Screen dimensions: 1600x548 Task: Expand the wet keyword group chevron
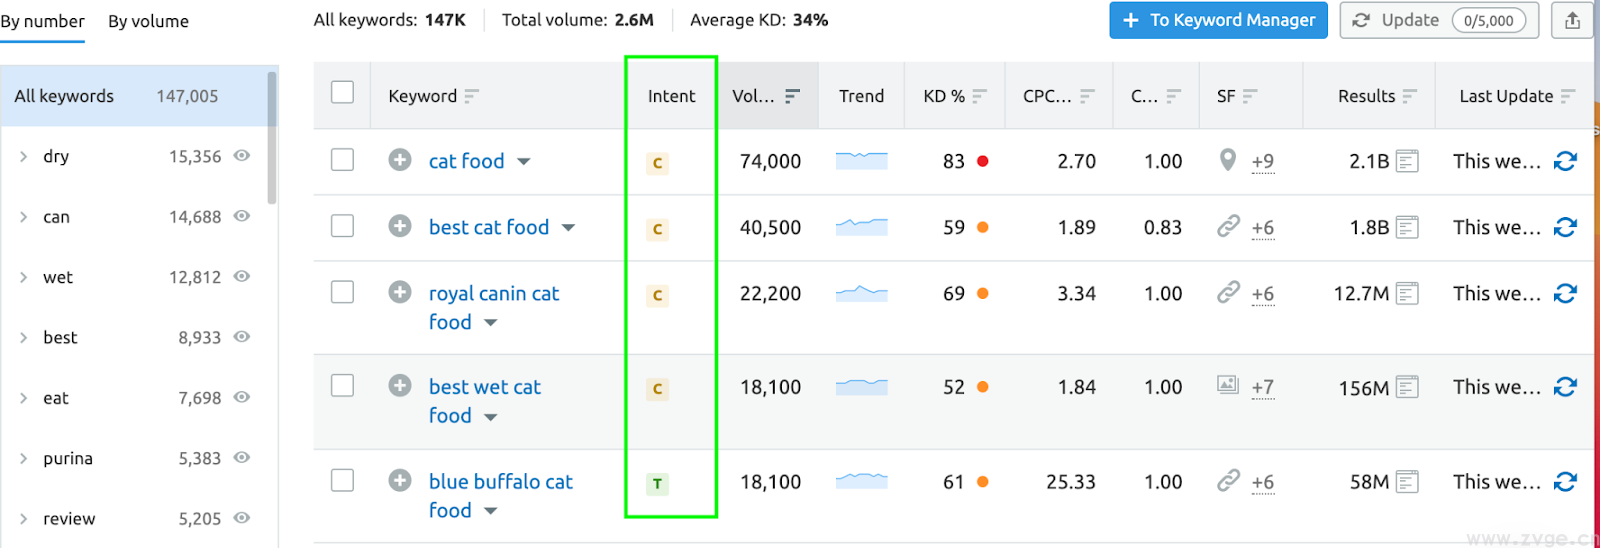click(24, 278)
